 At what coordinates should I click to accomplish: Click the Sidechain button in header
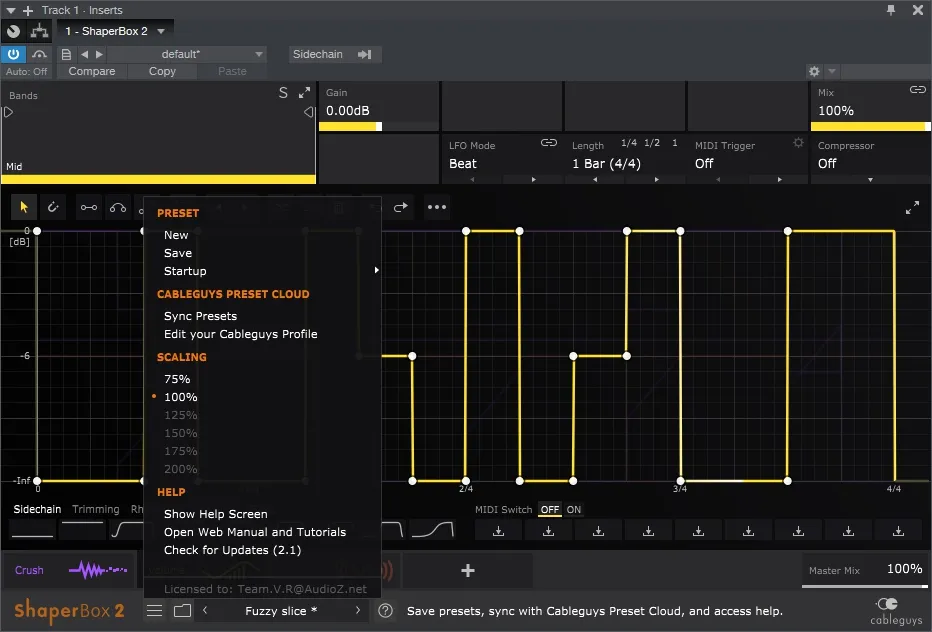click(317, 54)
